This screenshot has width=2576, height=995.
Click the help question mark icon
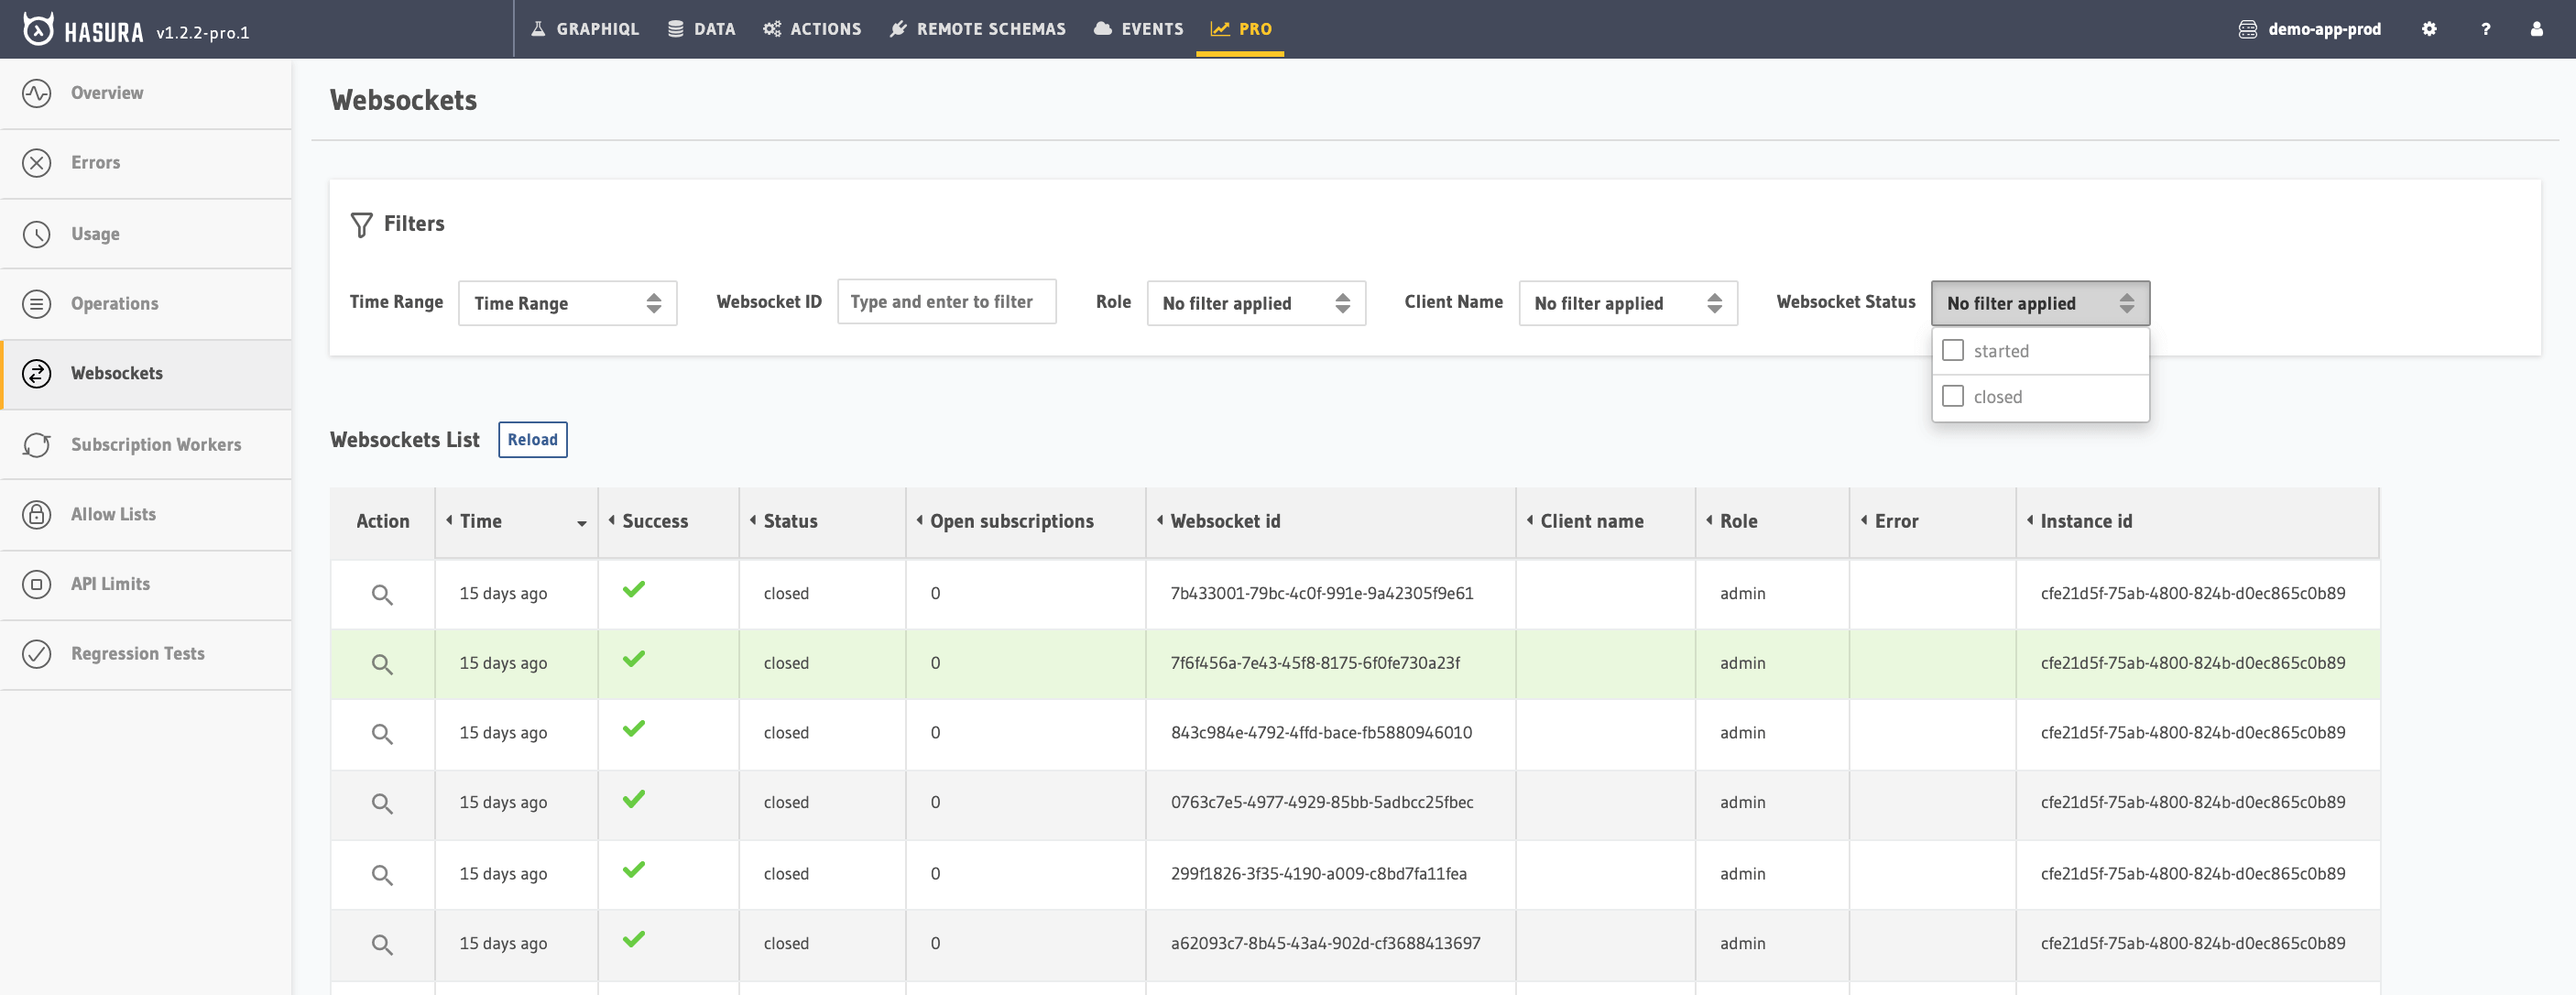click(x=2485, y=29)
